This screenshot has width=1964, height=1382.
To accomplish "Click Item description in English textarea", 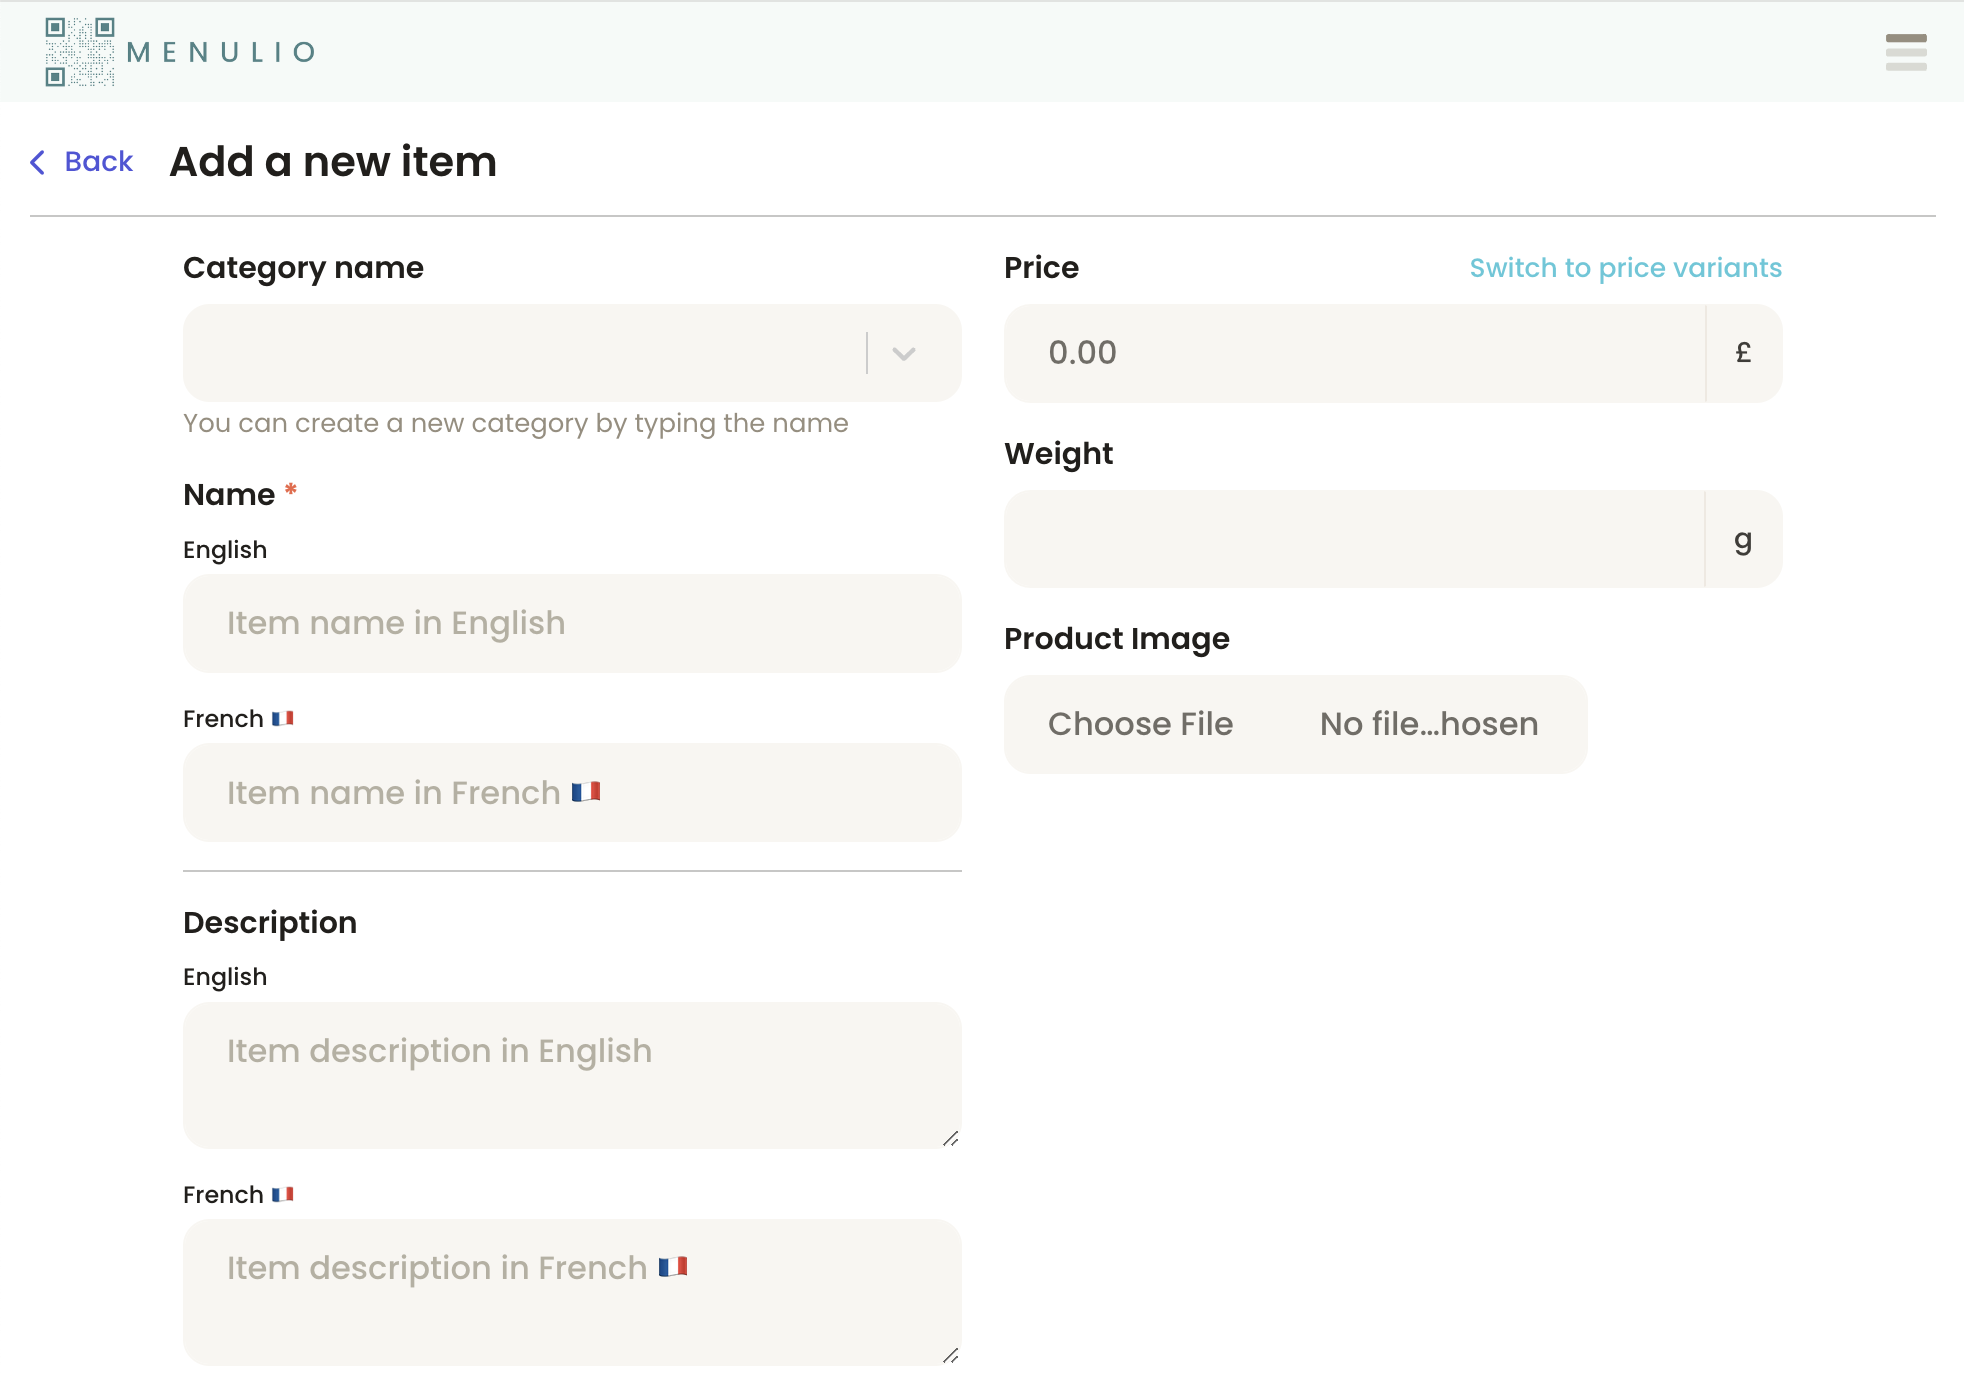I will 572,1075.
